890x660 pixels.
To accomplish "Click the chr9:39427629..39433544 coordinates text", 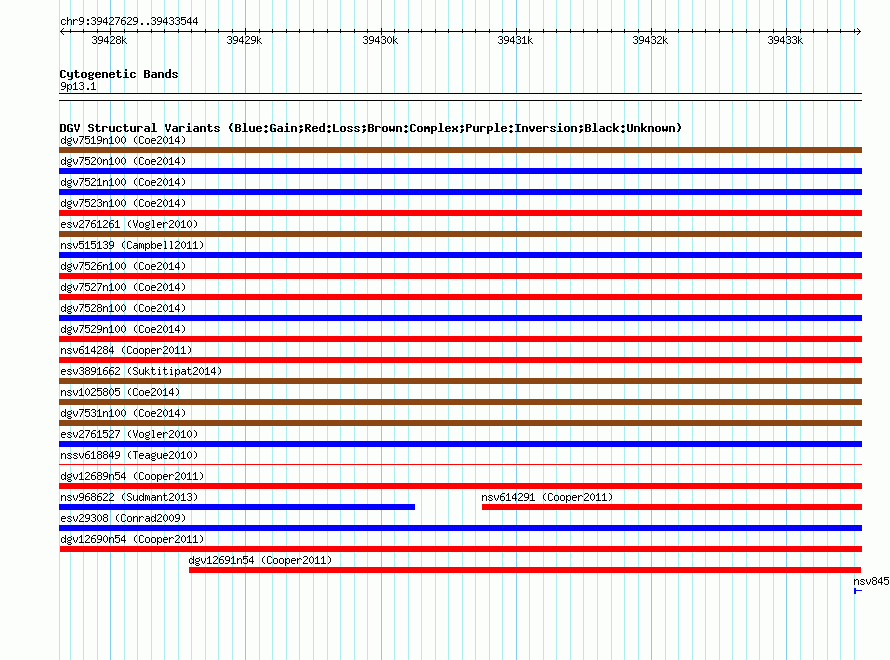I will pyautogui.click(x=129, y=21).
